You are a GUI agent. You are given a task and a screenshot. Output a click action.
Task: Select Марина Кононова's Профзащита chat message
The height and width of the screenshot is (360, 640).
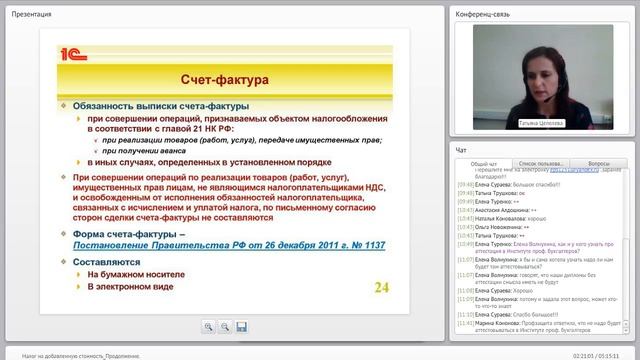pos(539,326)
